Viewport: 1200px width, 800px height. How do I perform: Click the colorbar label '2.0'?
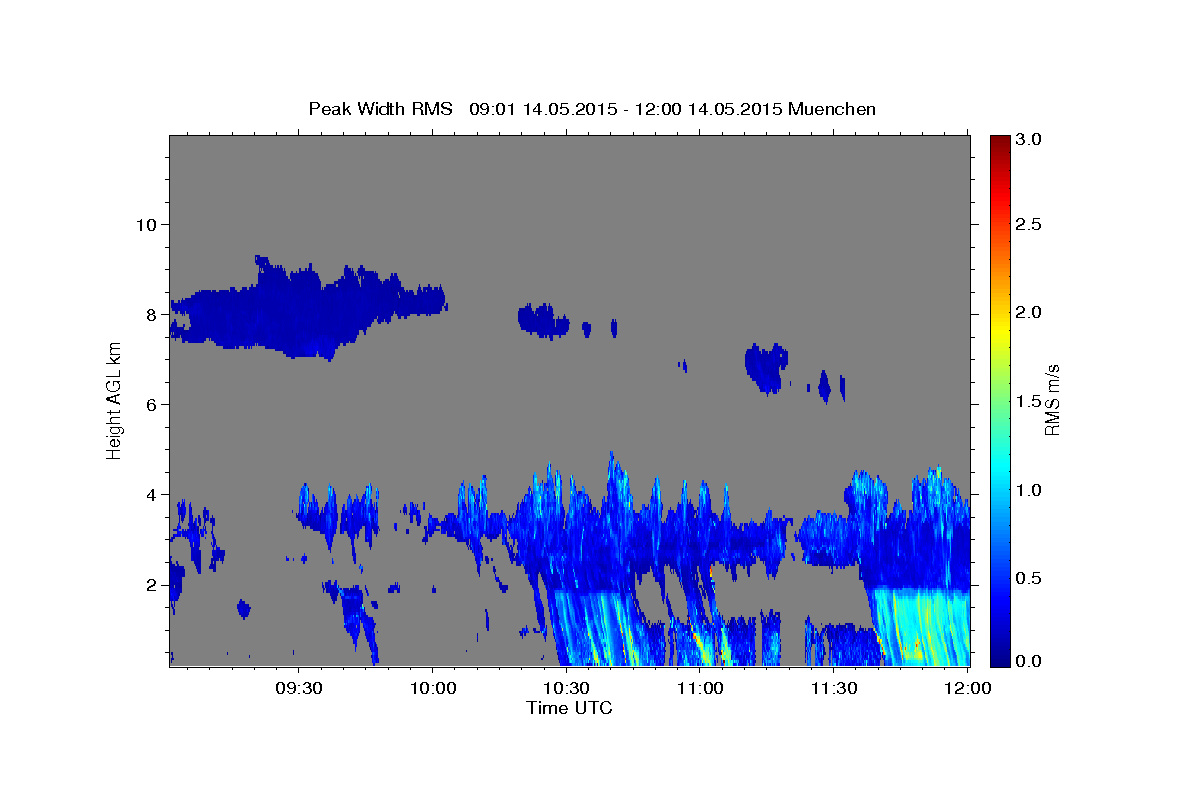point(1030,312)
